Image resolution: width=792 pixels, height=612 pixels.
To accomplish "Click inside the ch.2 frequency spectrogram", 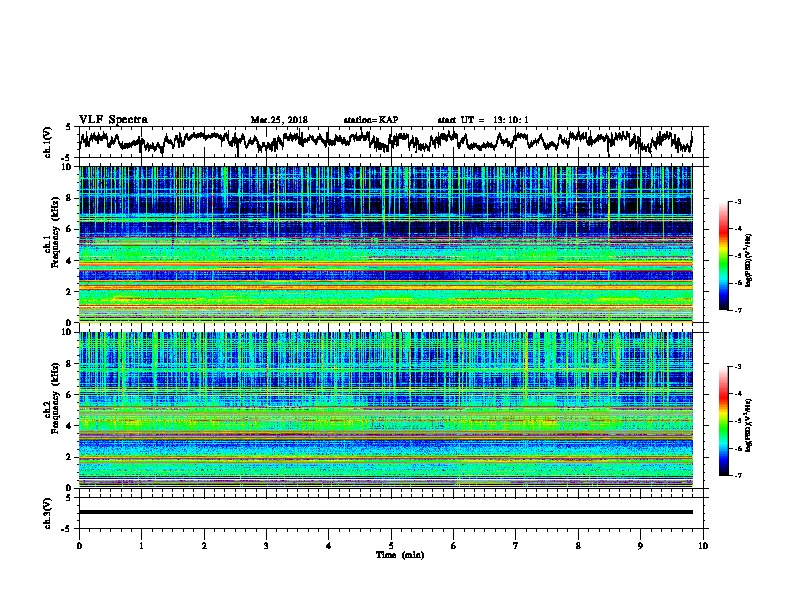I will 385,409.
